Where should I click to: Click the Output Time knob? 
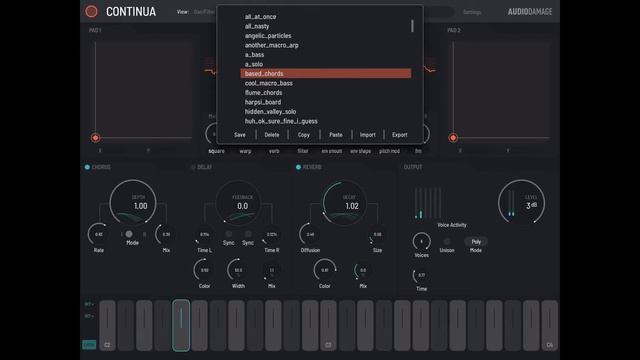pos(422,275)
